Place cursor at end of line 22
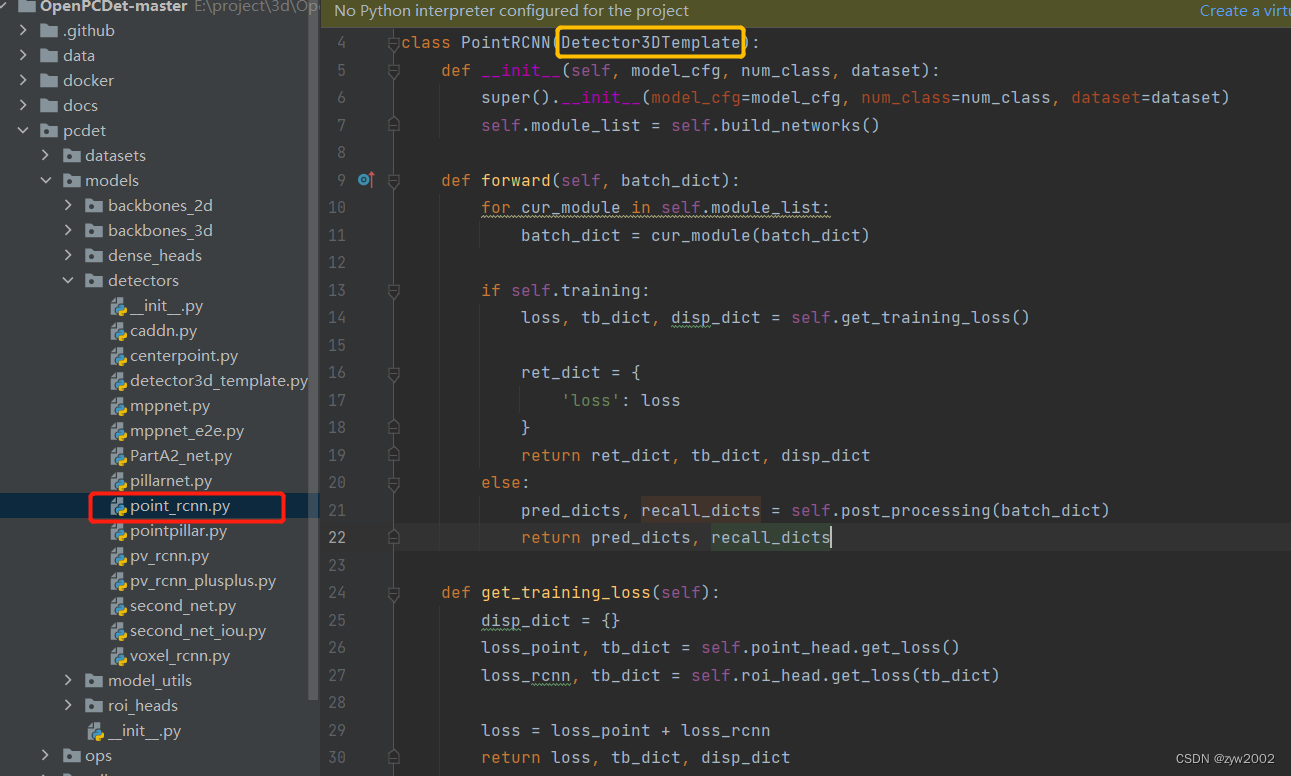 click(832, 537)
